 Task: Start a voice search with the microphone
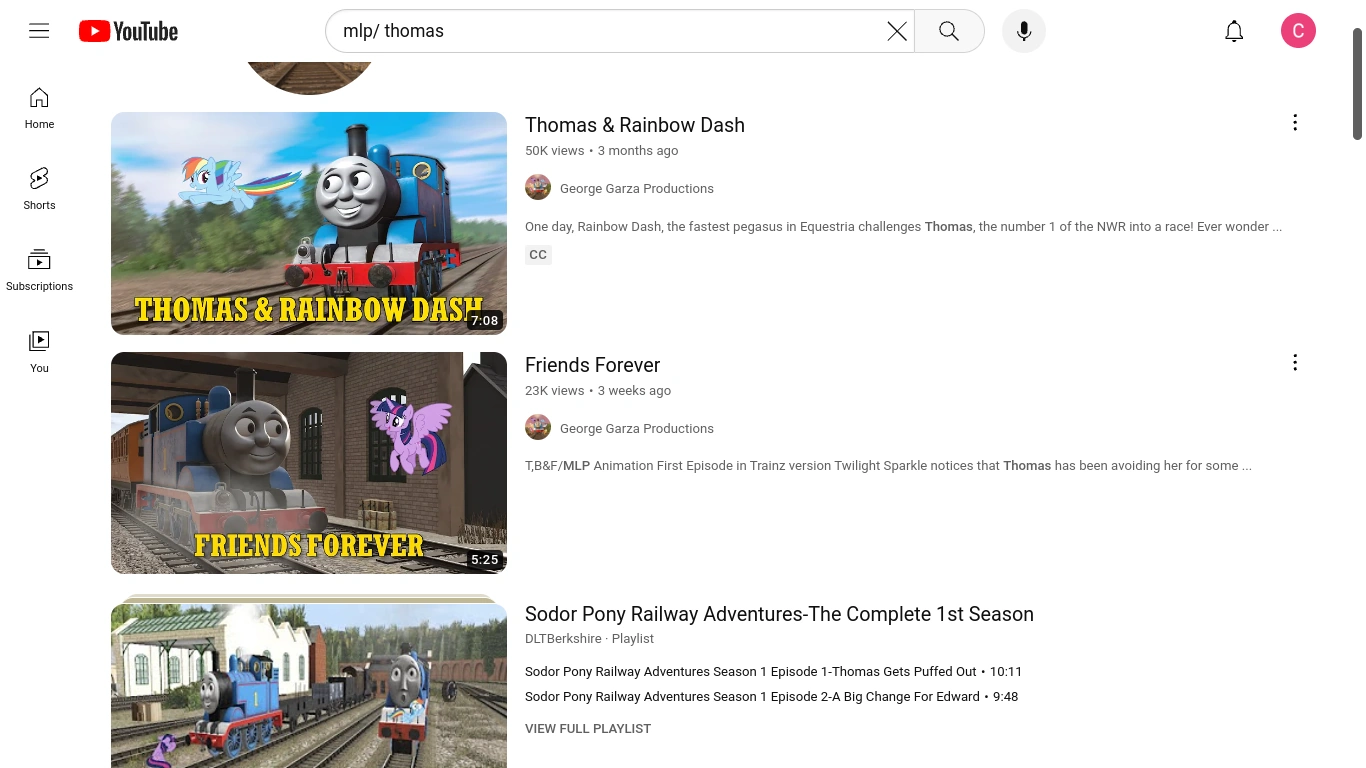1023,31
